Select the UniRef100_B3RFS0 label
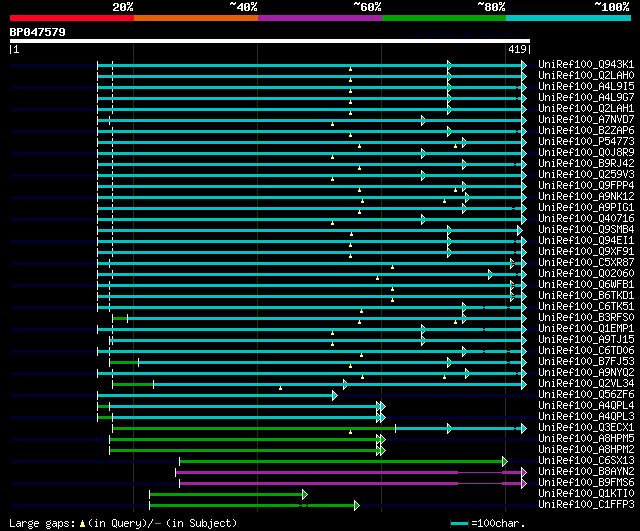The image size is (640, 531). (586, 318)
